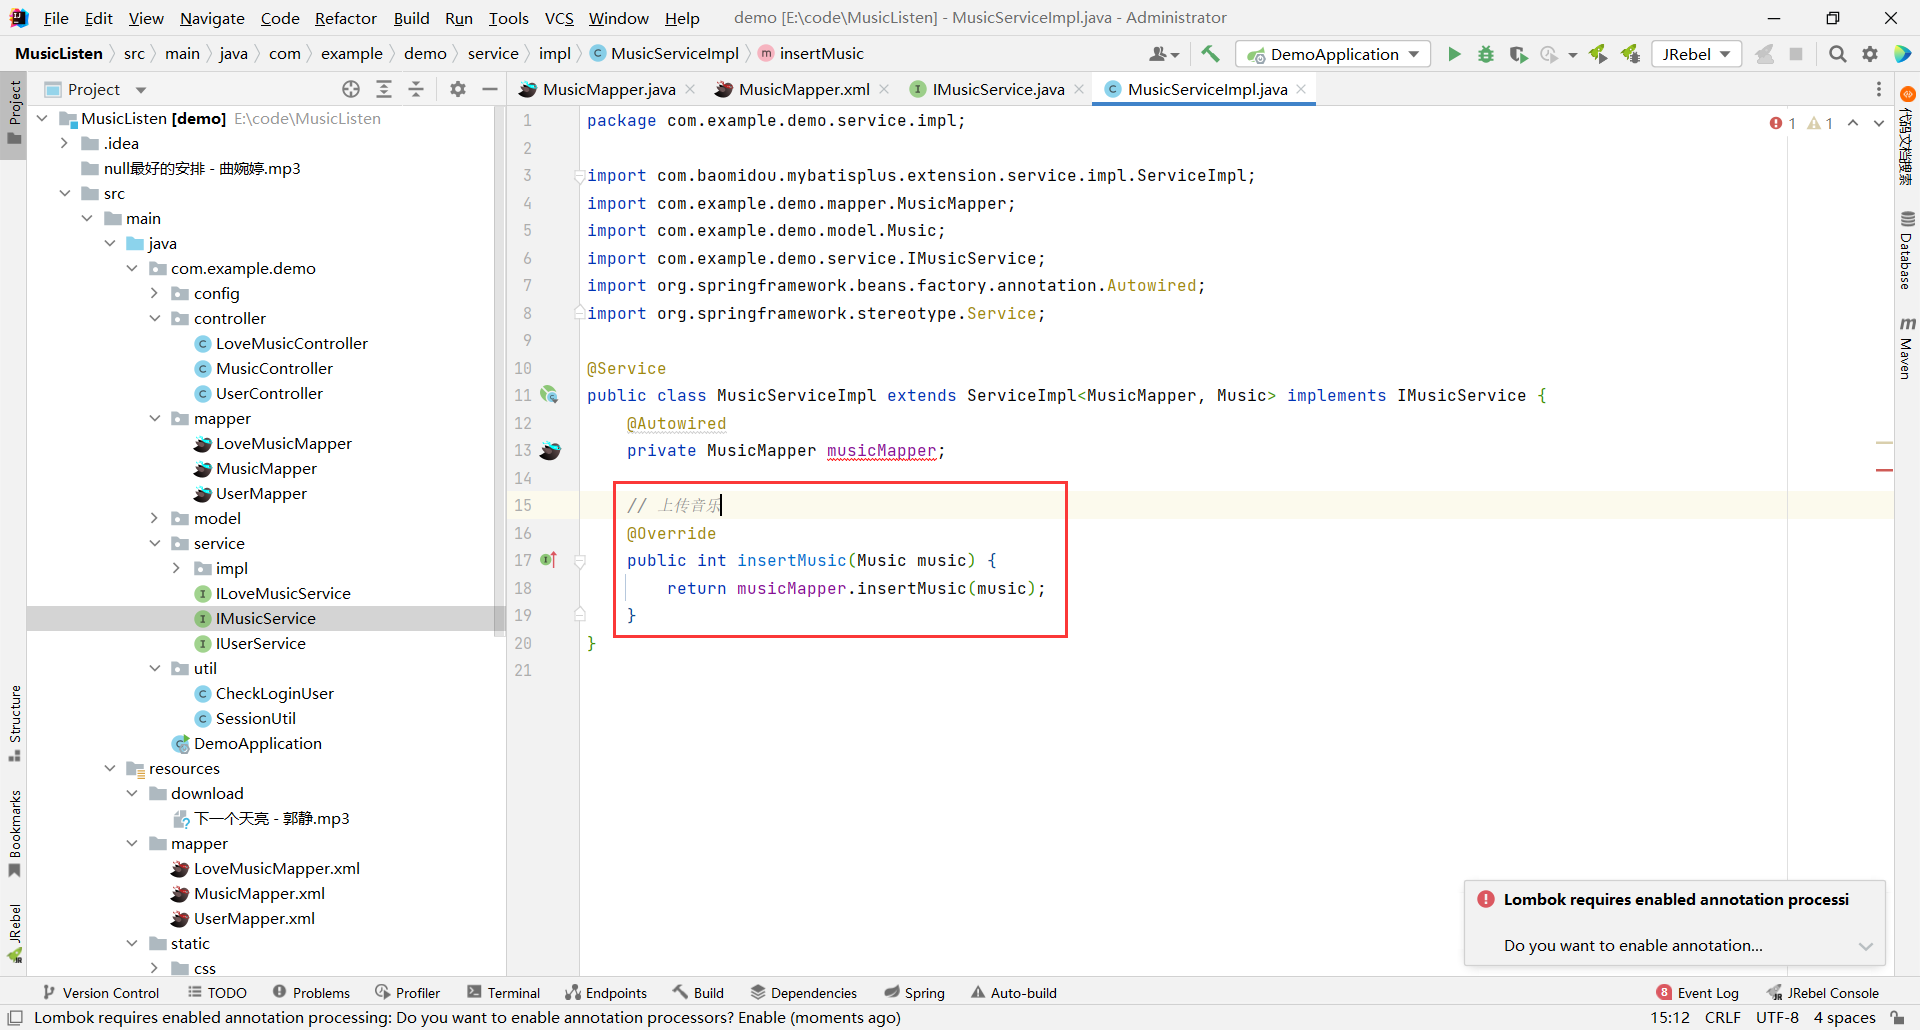
Task: Click the implements-method gutter icon on line 17
Action: coord(549,560)
